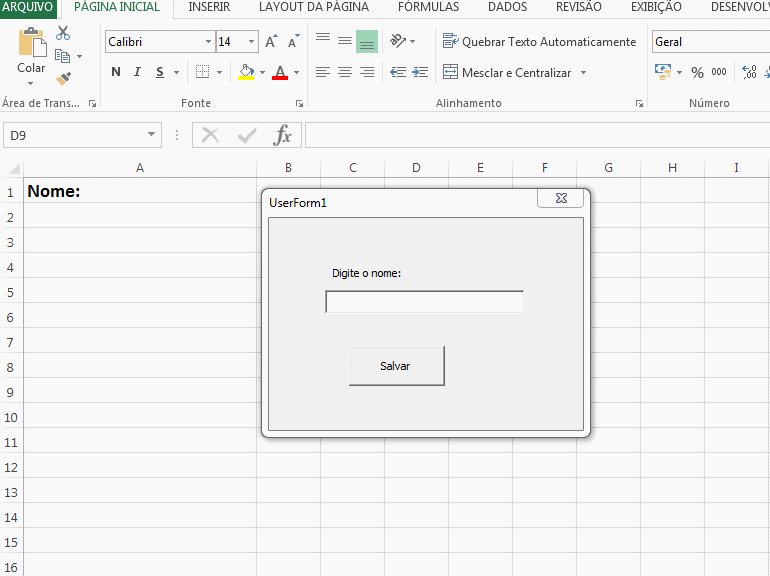Switch to REVISÃO tab
The height and width of the screenshot is (576, 770).
tap(578, 7)
